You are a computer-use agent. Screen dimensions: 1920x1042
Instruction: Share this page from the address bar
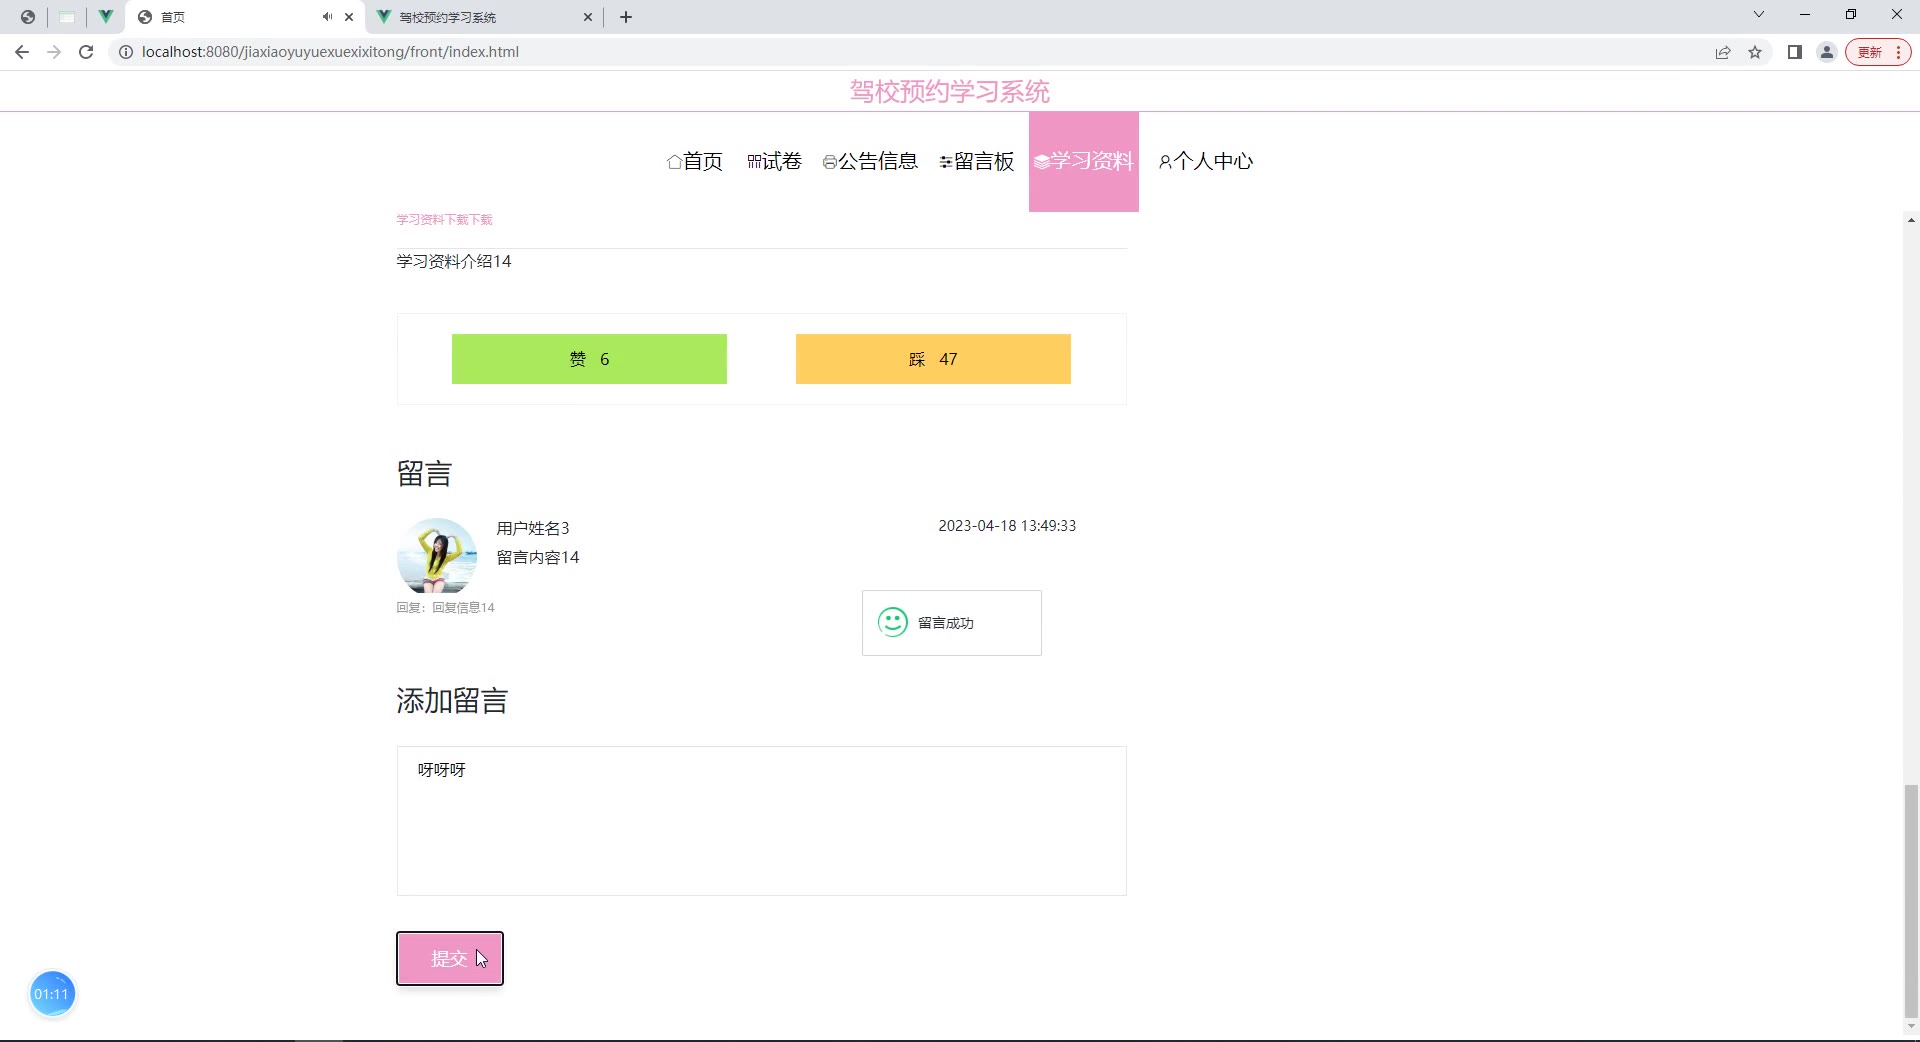pos(1723,52)
